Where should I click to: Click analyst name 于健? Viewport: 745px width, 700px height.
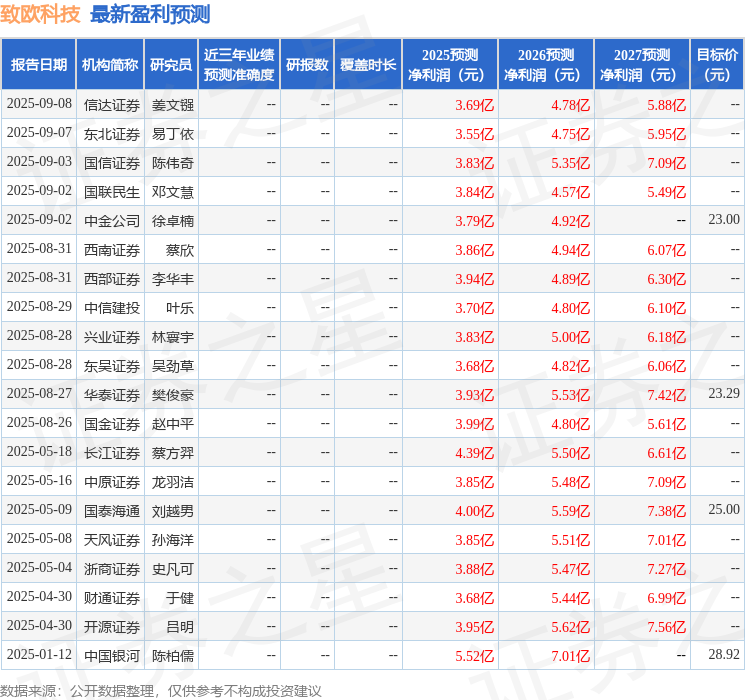coord(180,598)
